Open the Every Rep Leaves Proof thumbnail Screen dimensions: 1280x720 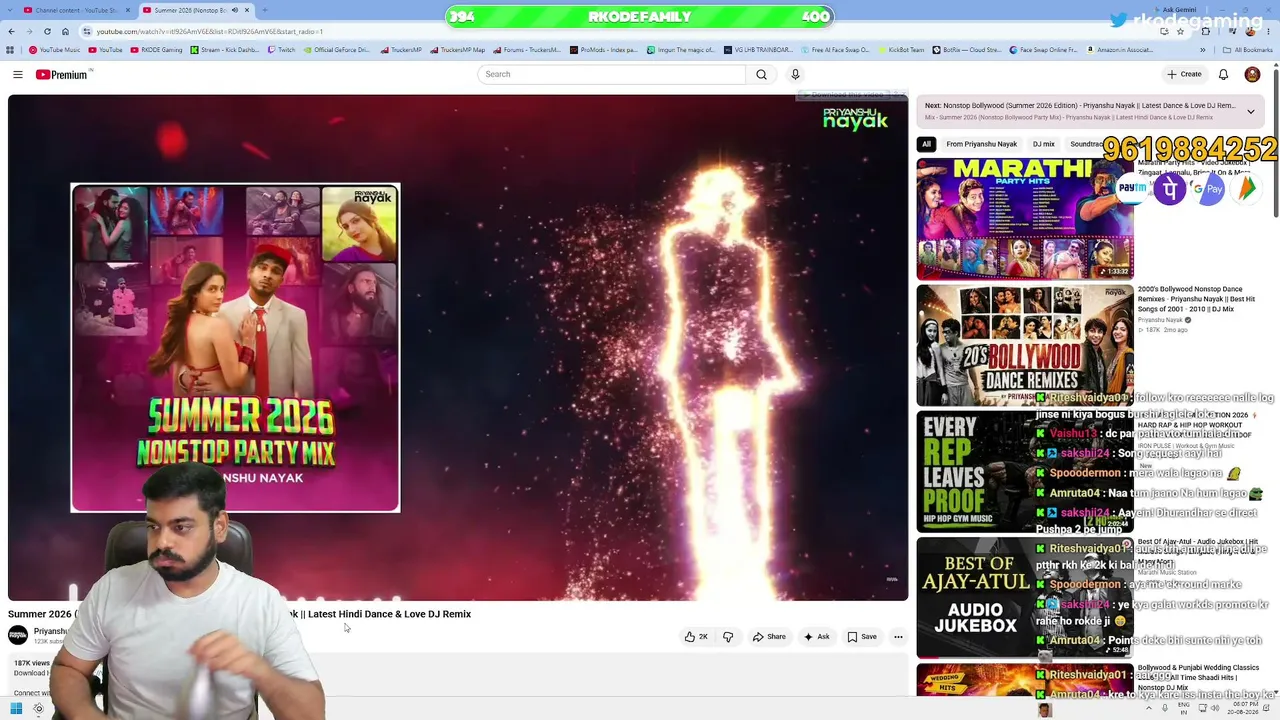1025,472
